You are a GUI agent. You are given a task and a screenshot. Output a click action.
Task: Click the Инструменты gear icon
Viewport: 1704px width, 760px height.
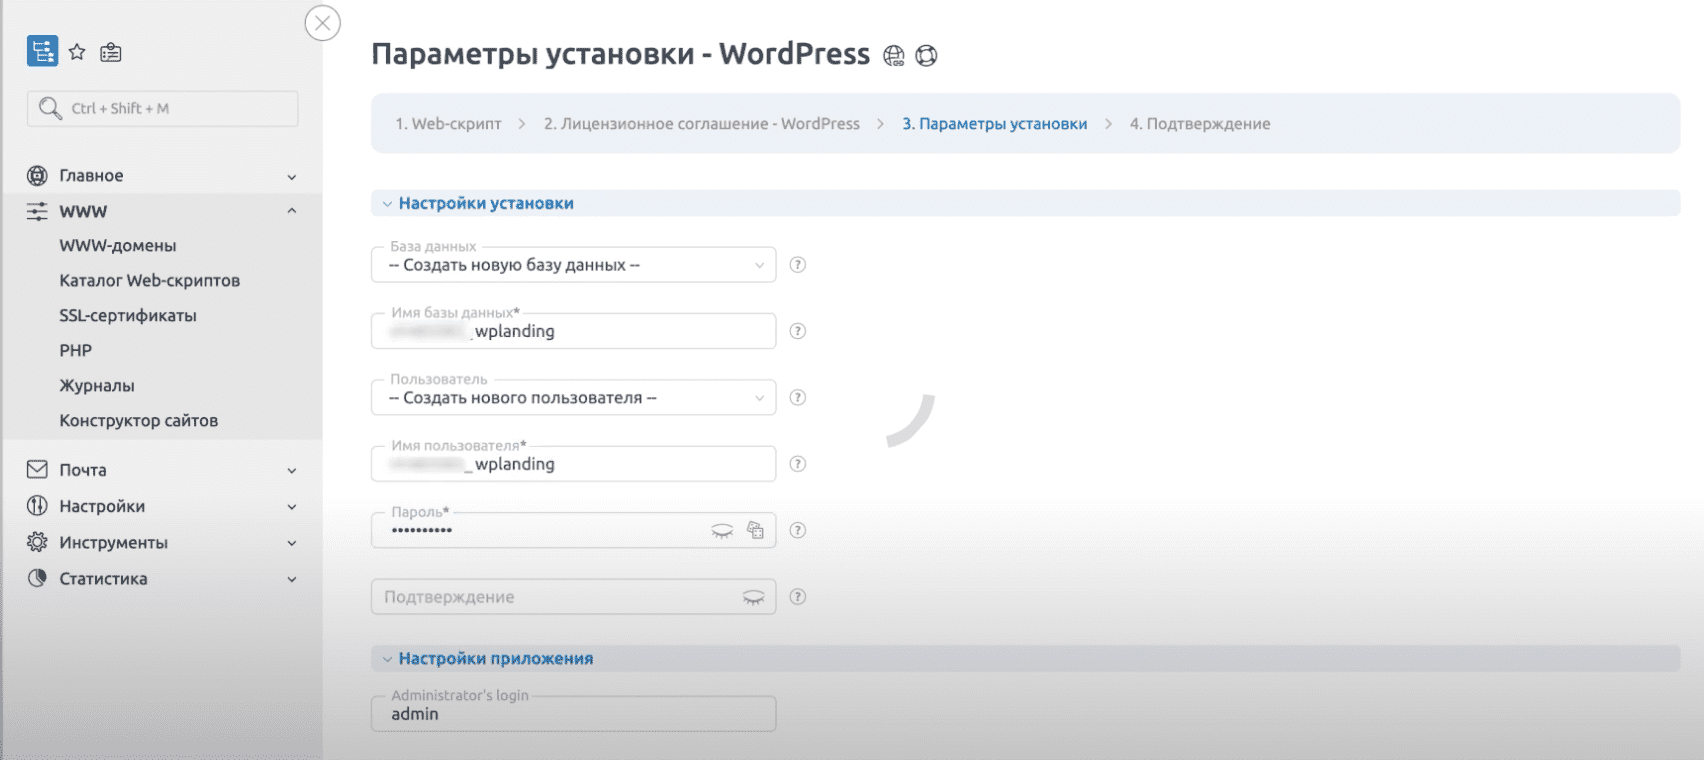[37, 542]
